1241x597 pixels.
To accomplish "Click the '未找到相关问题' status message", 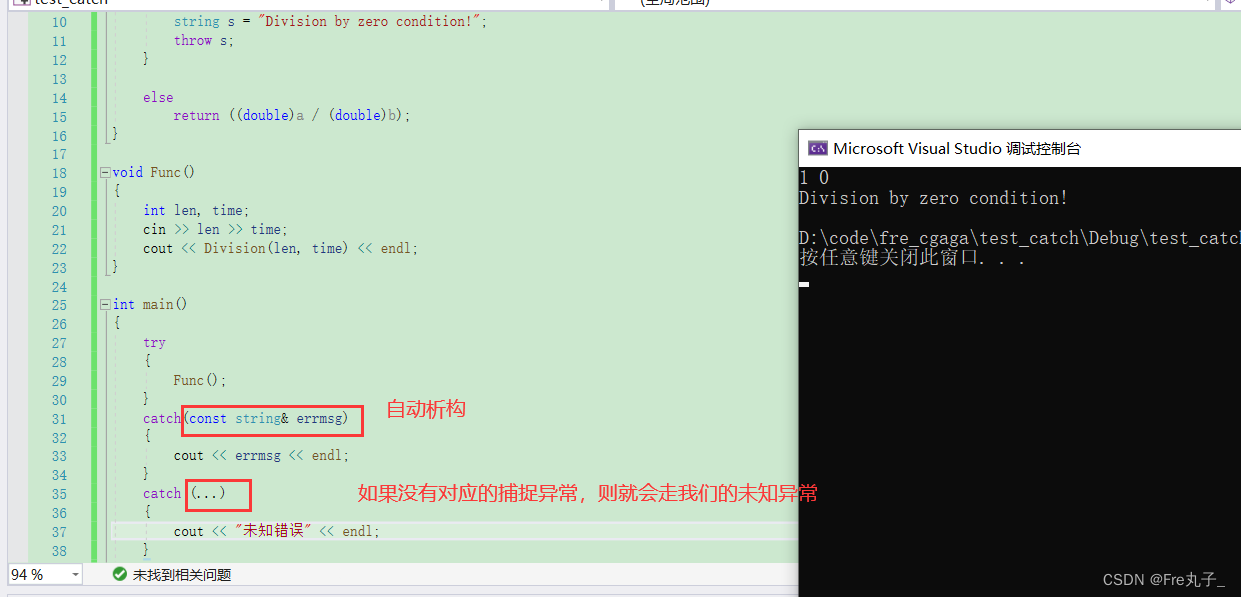I will coord(182,575).
